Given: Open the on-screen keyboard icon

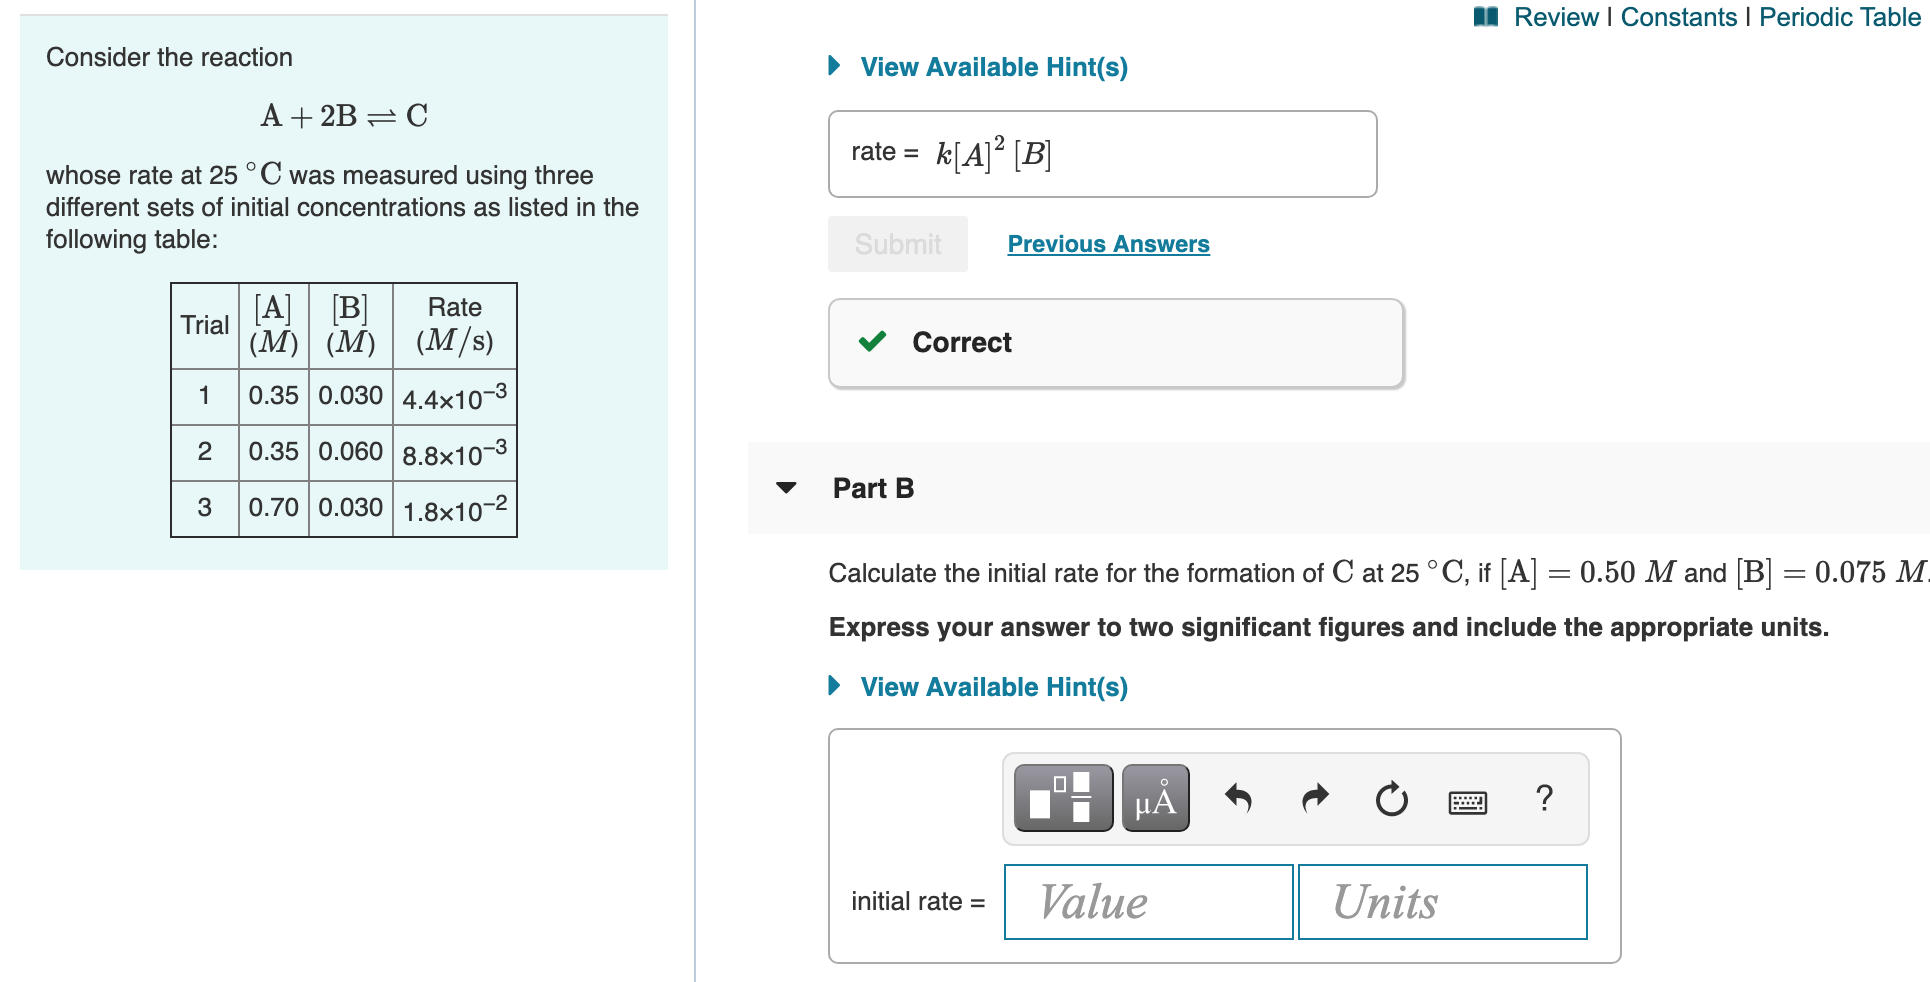Looking at the screenshot, I should (x=1467, y=800).
